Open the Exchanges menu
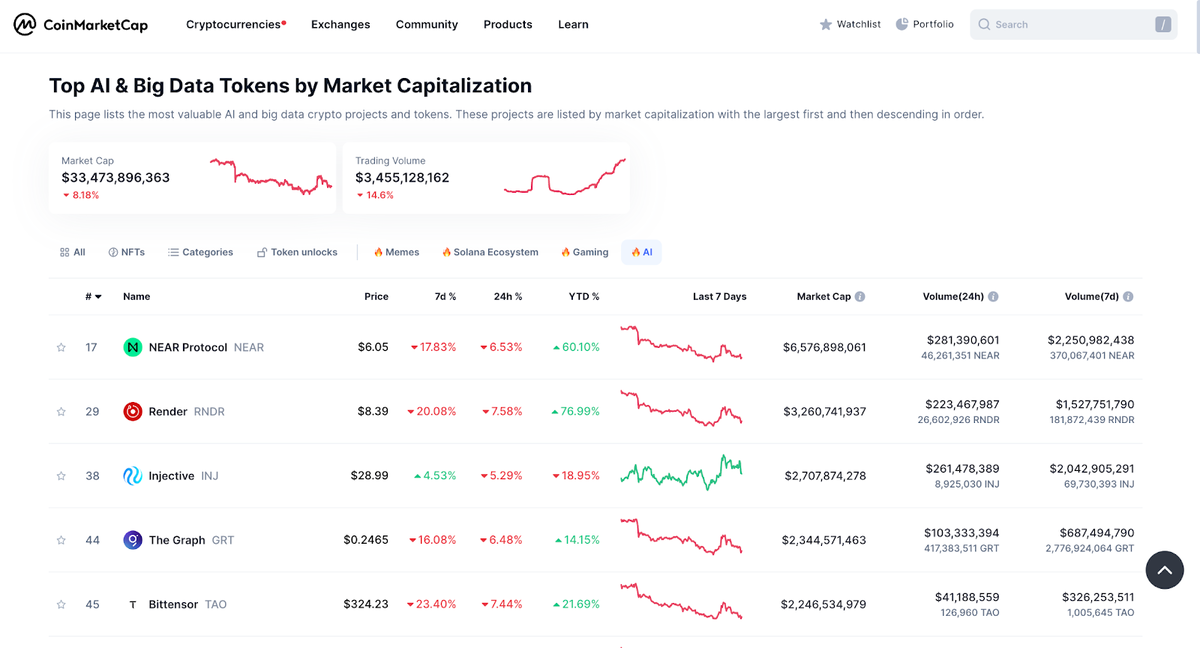The width and height of the screenshot is (1200, 648). pyautogui.click(x=340, y=24)
